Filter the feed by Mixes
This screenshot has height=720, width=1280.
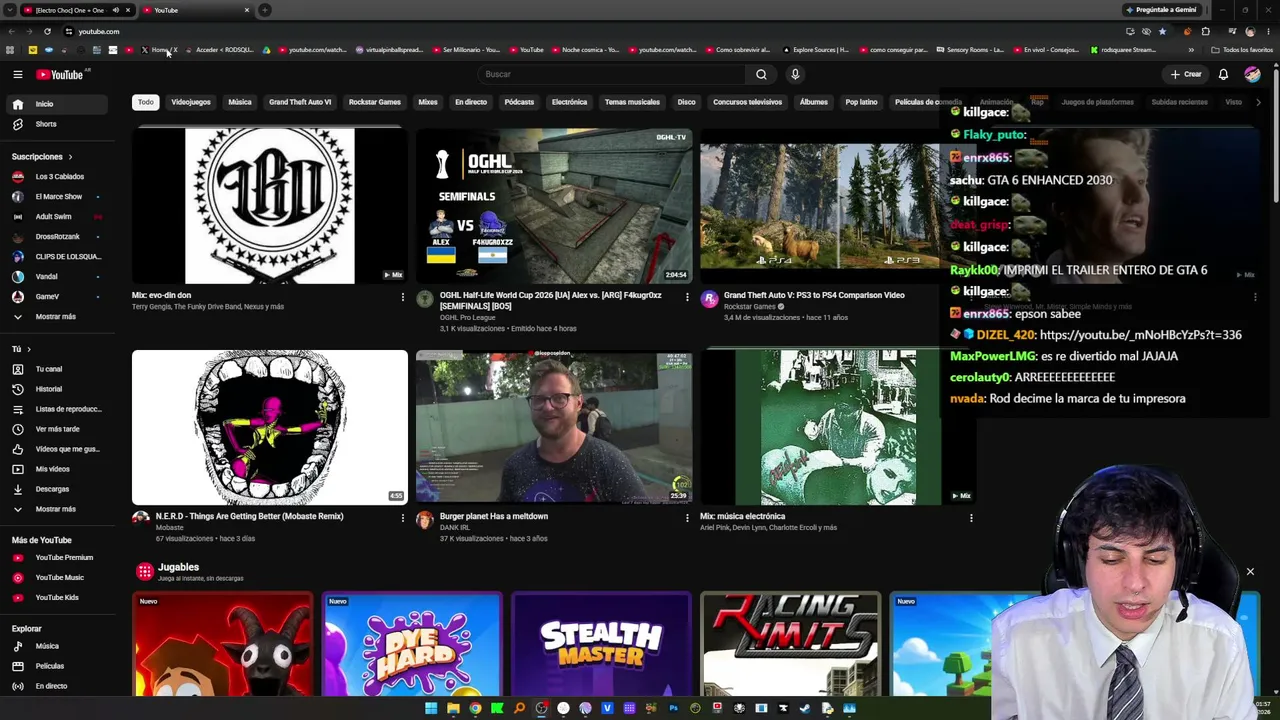pos(428,102)
